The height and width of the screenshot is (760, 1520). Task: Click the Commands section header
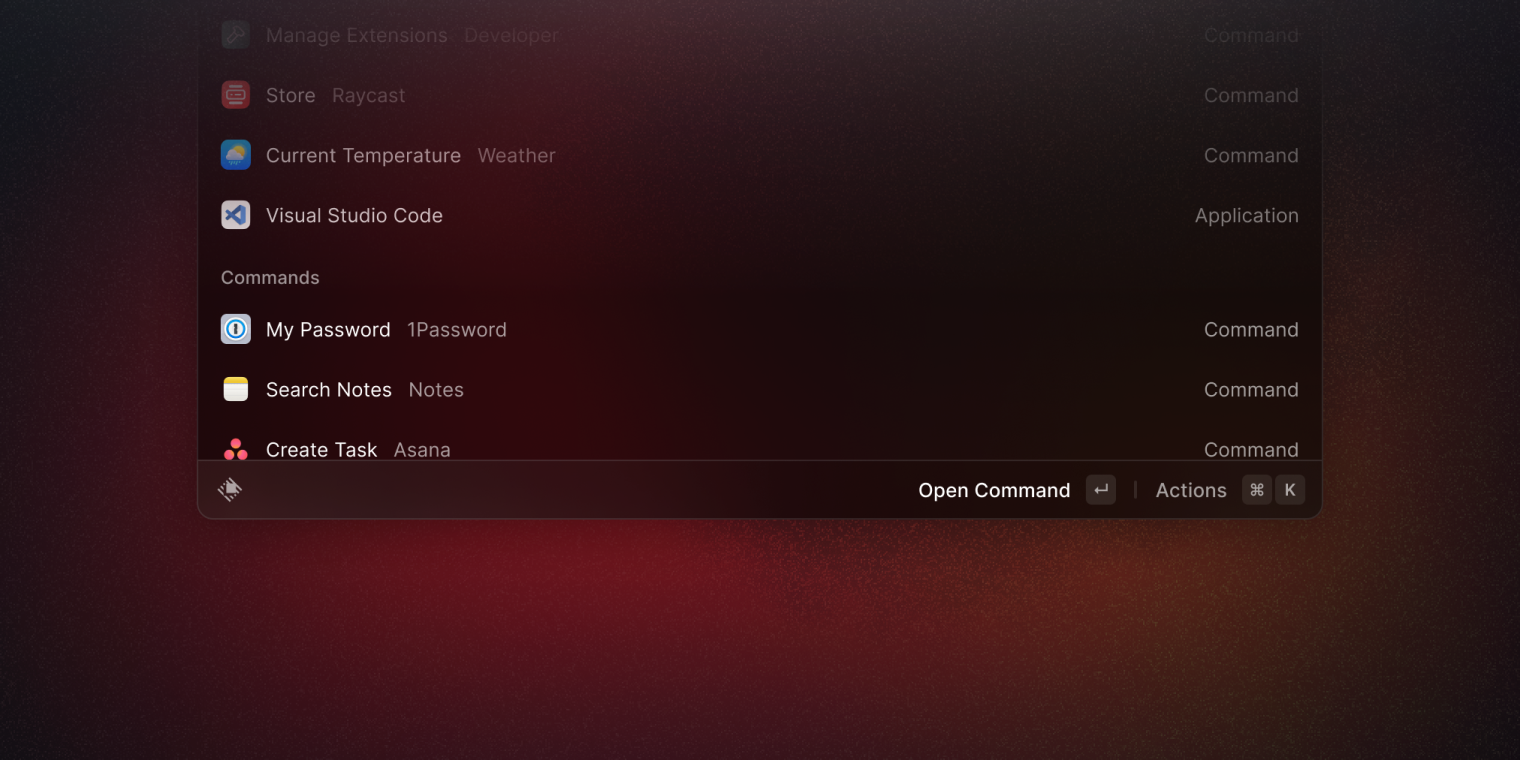click(270, 277)
